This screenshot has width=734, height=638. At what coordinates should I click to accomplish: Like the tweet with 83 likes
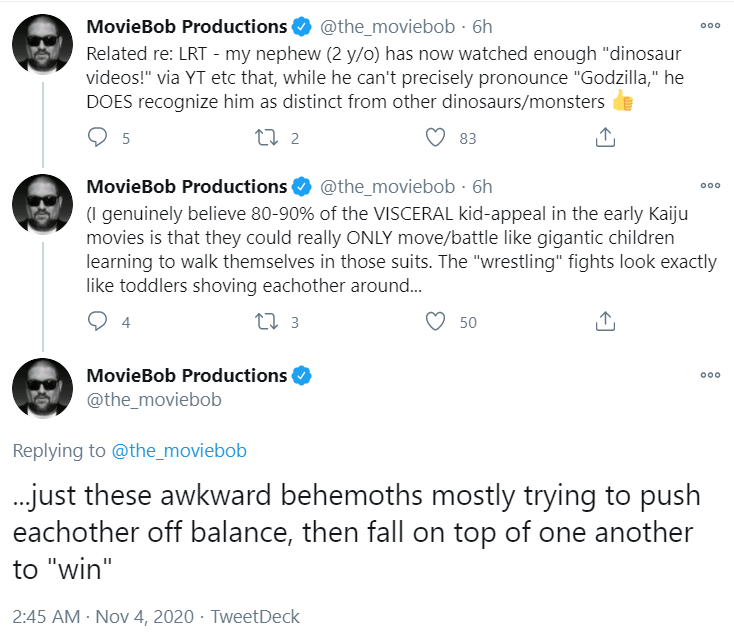point(435,138)
